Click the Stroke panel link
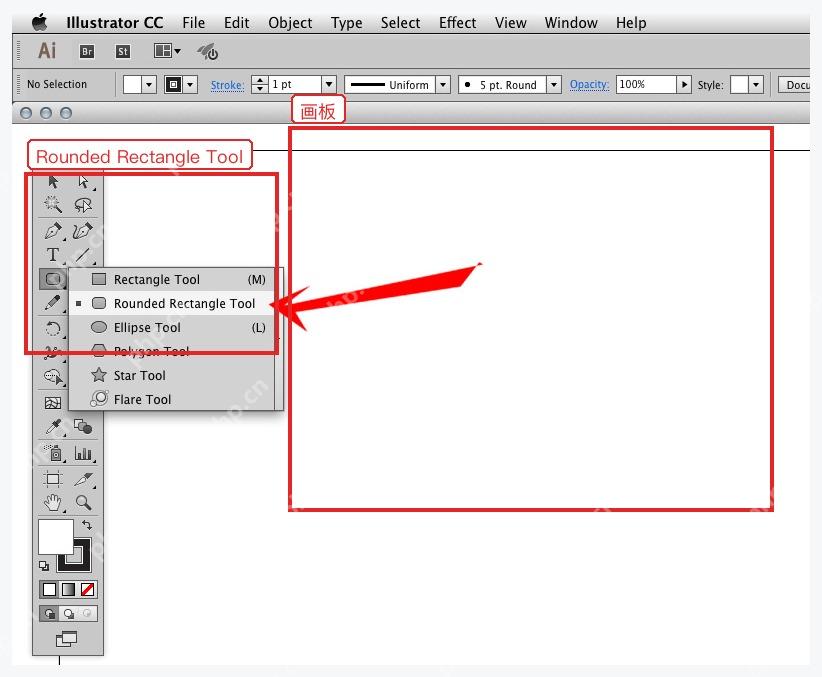This screenshot has height=677, width=822. (228, 85)
